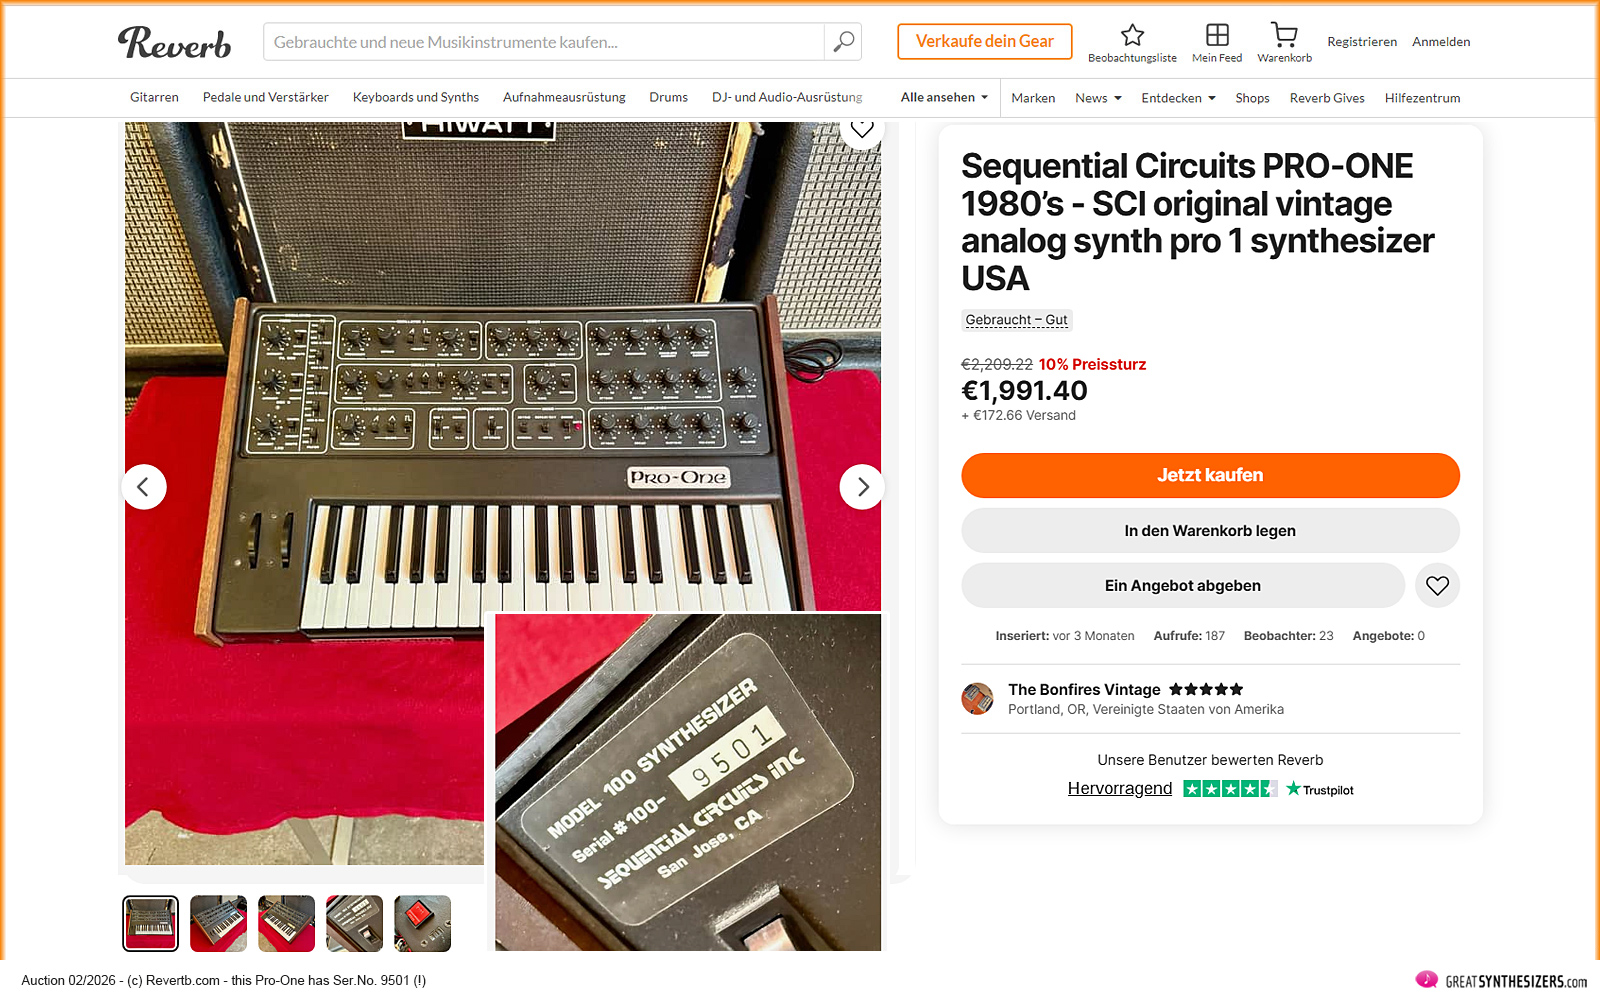The width and height of the screenshot is (1600, 1000).
Task: Click the search input field
Action: (544, 42)
